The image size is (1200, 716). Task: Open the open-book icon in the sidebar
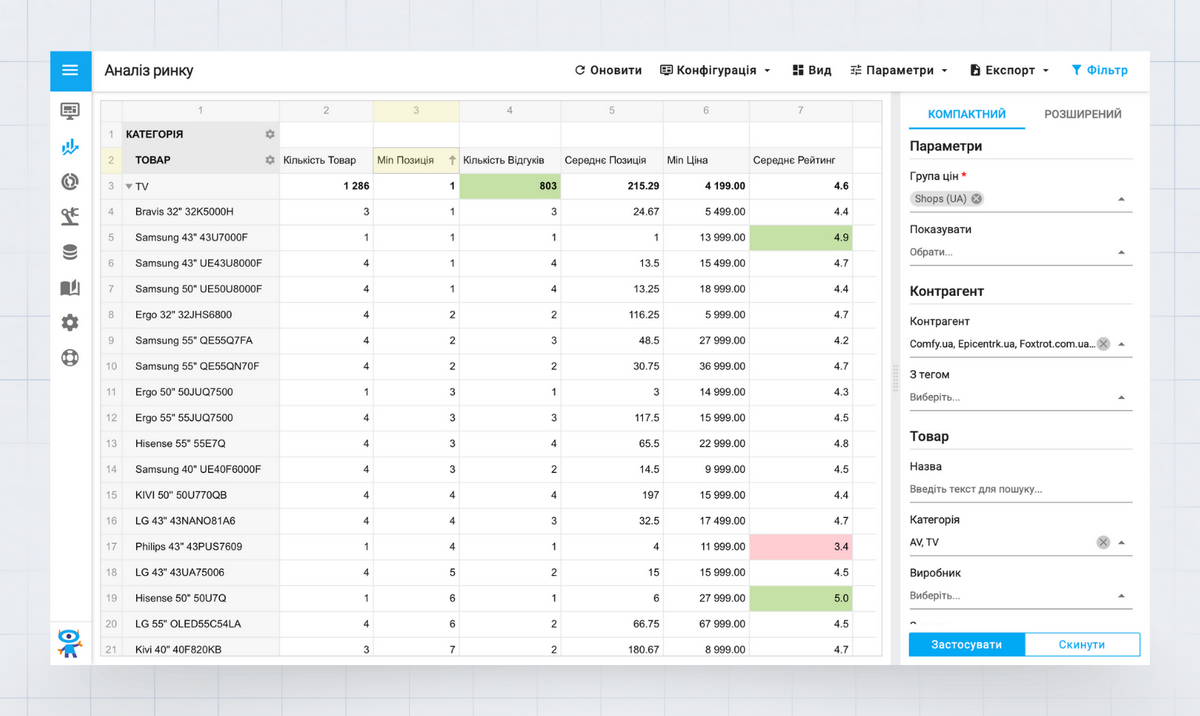coord(70,288)
